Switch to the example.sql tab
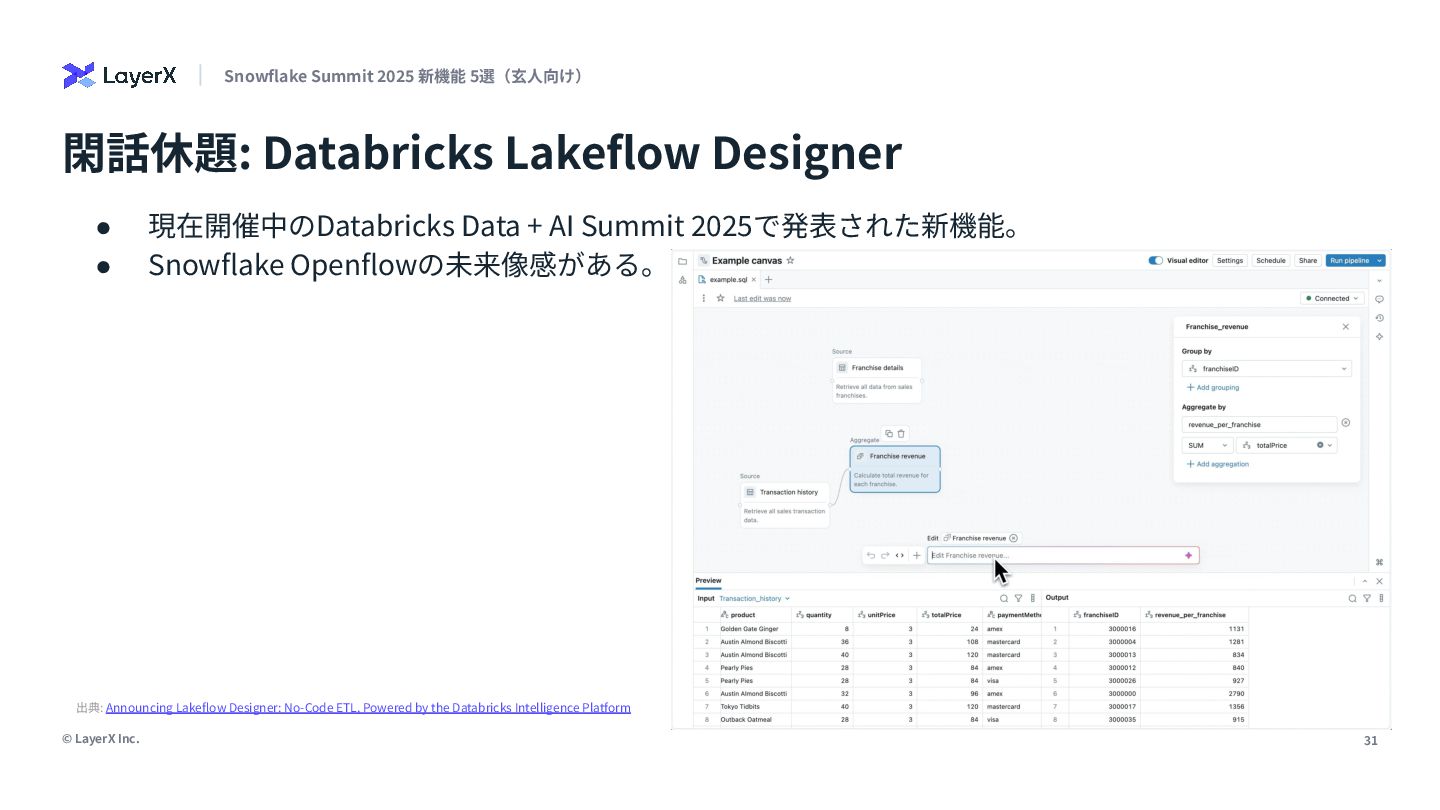The height and width of the screenshot is (810, 1440). tap(728, 280)
